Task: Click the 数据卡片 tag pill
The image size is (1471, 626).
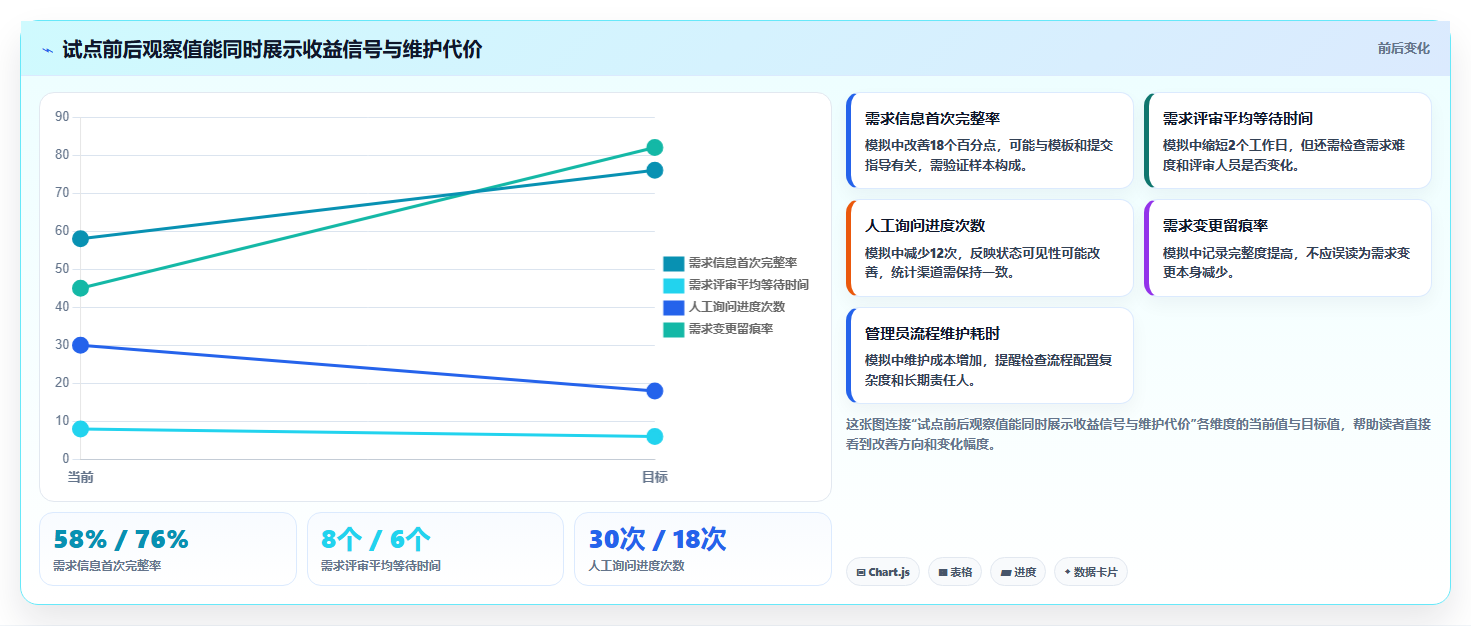Action: pyautogui.click(x=1091, y=572)
